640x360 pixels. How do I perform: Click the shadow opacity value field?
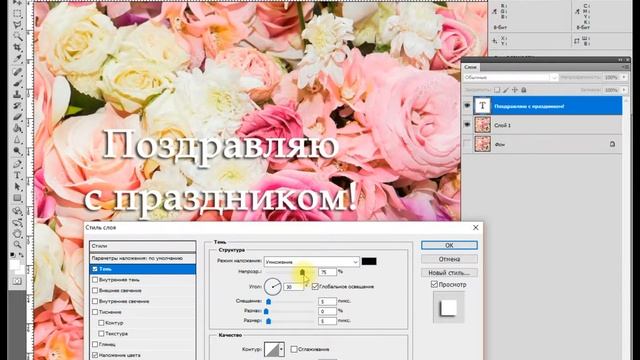point(328,272)
